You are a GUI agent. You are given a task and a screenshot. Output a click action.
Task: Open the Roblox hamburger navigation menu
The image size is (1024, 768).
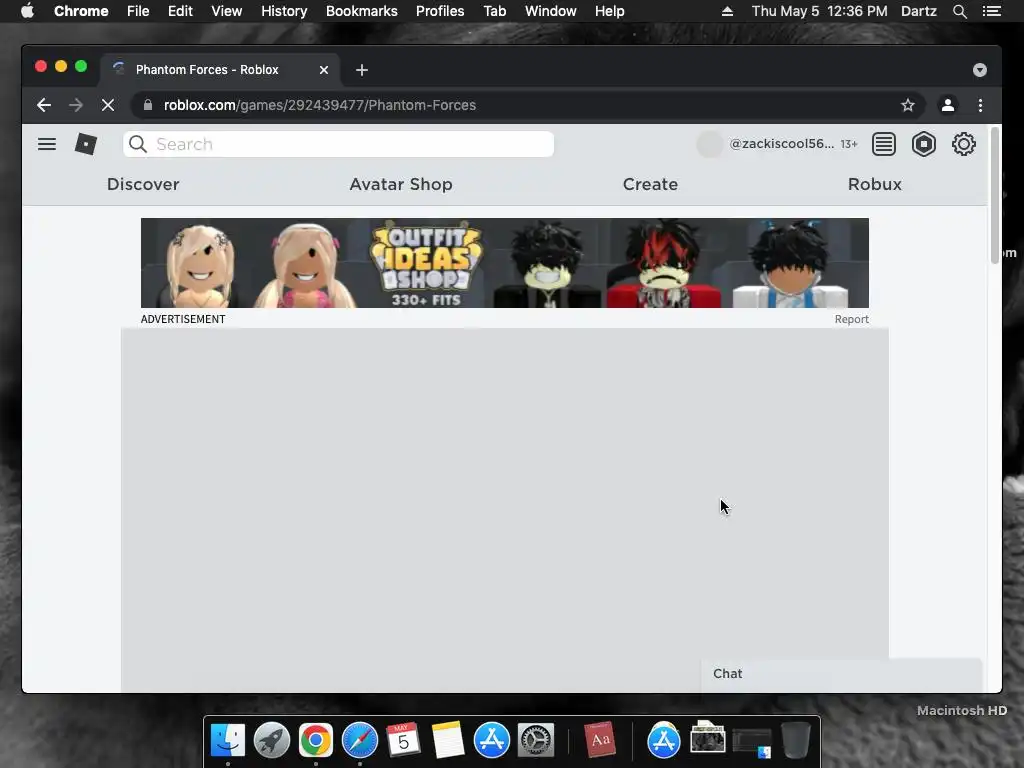tap(46, 144)
